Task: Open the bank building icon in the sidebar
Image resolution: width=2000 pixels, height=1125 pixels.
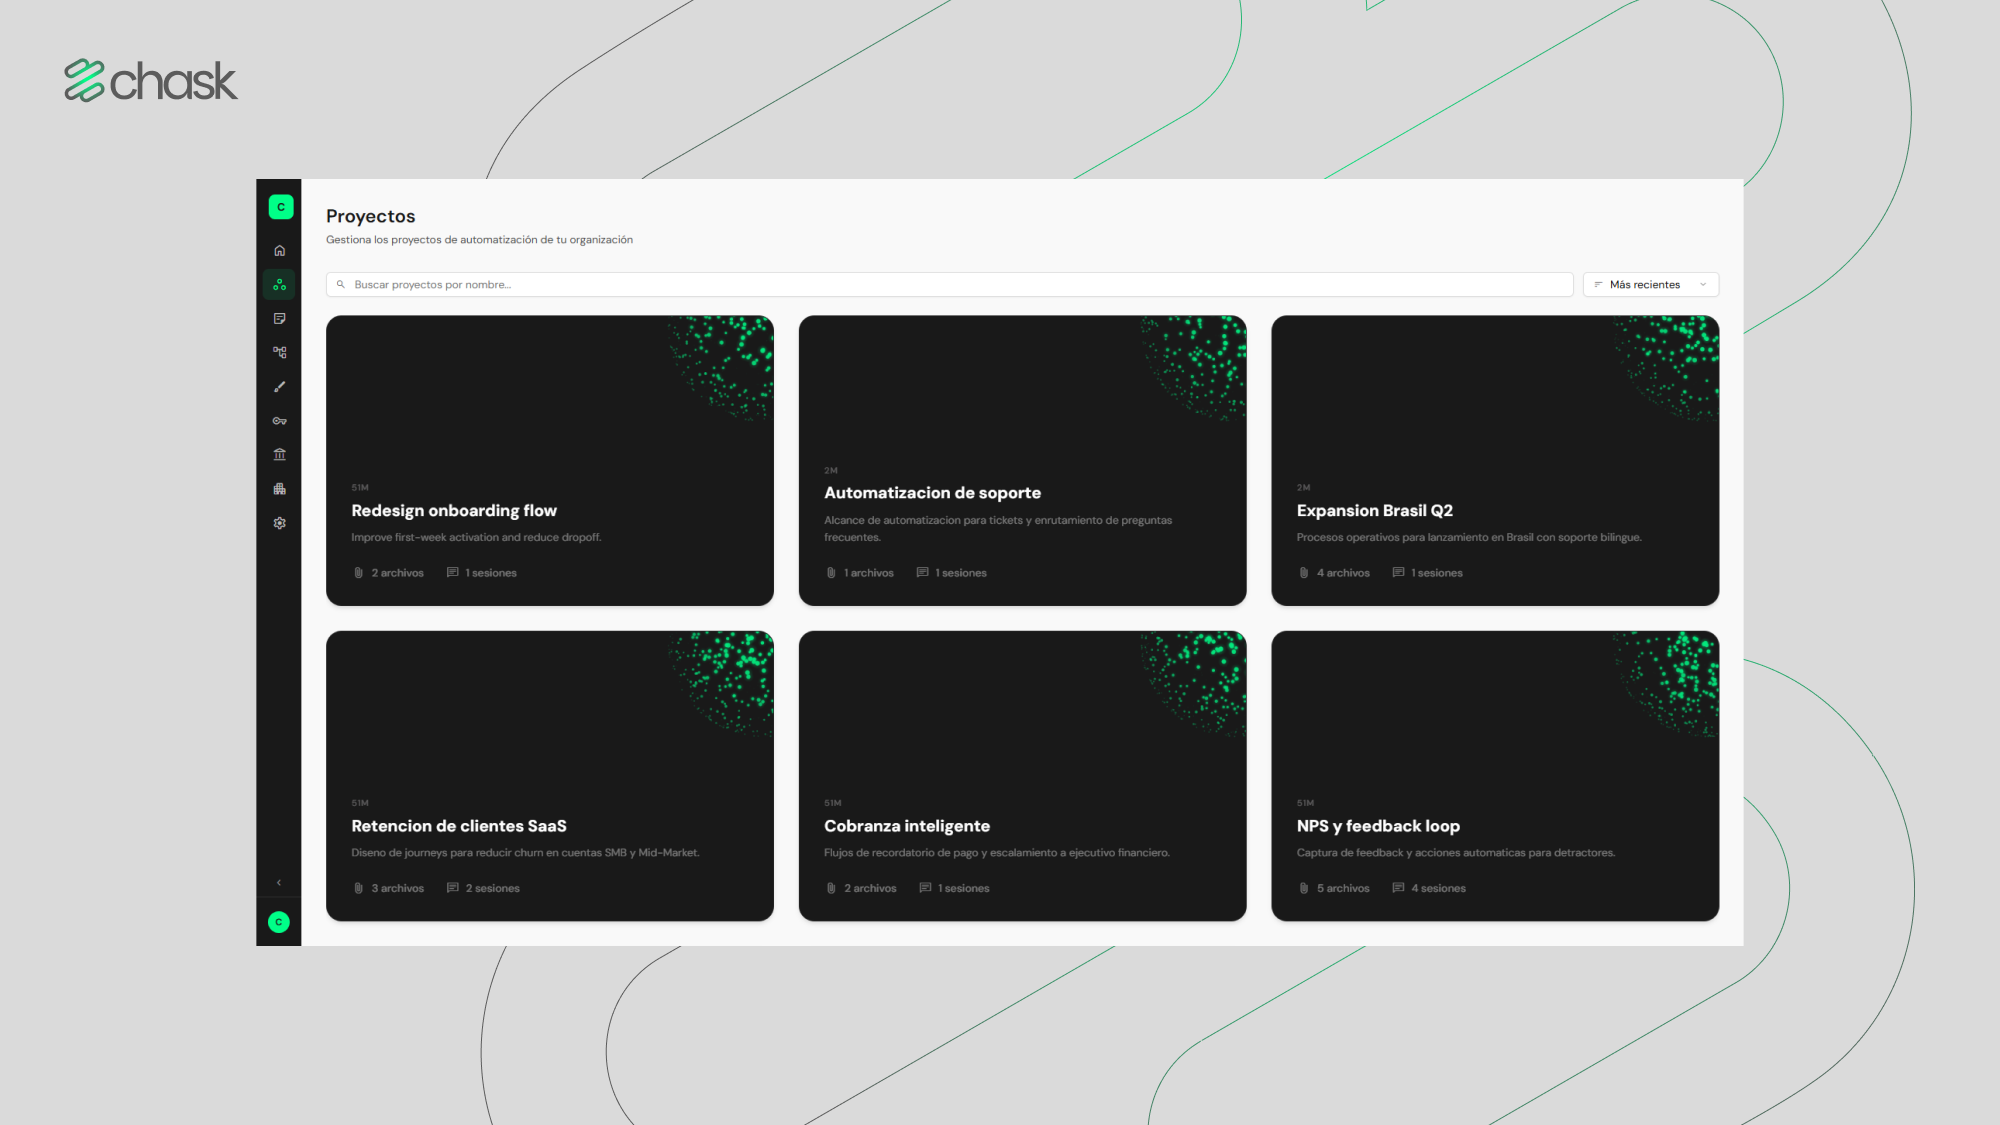Action: (x=280, y=455)
